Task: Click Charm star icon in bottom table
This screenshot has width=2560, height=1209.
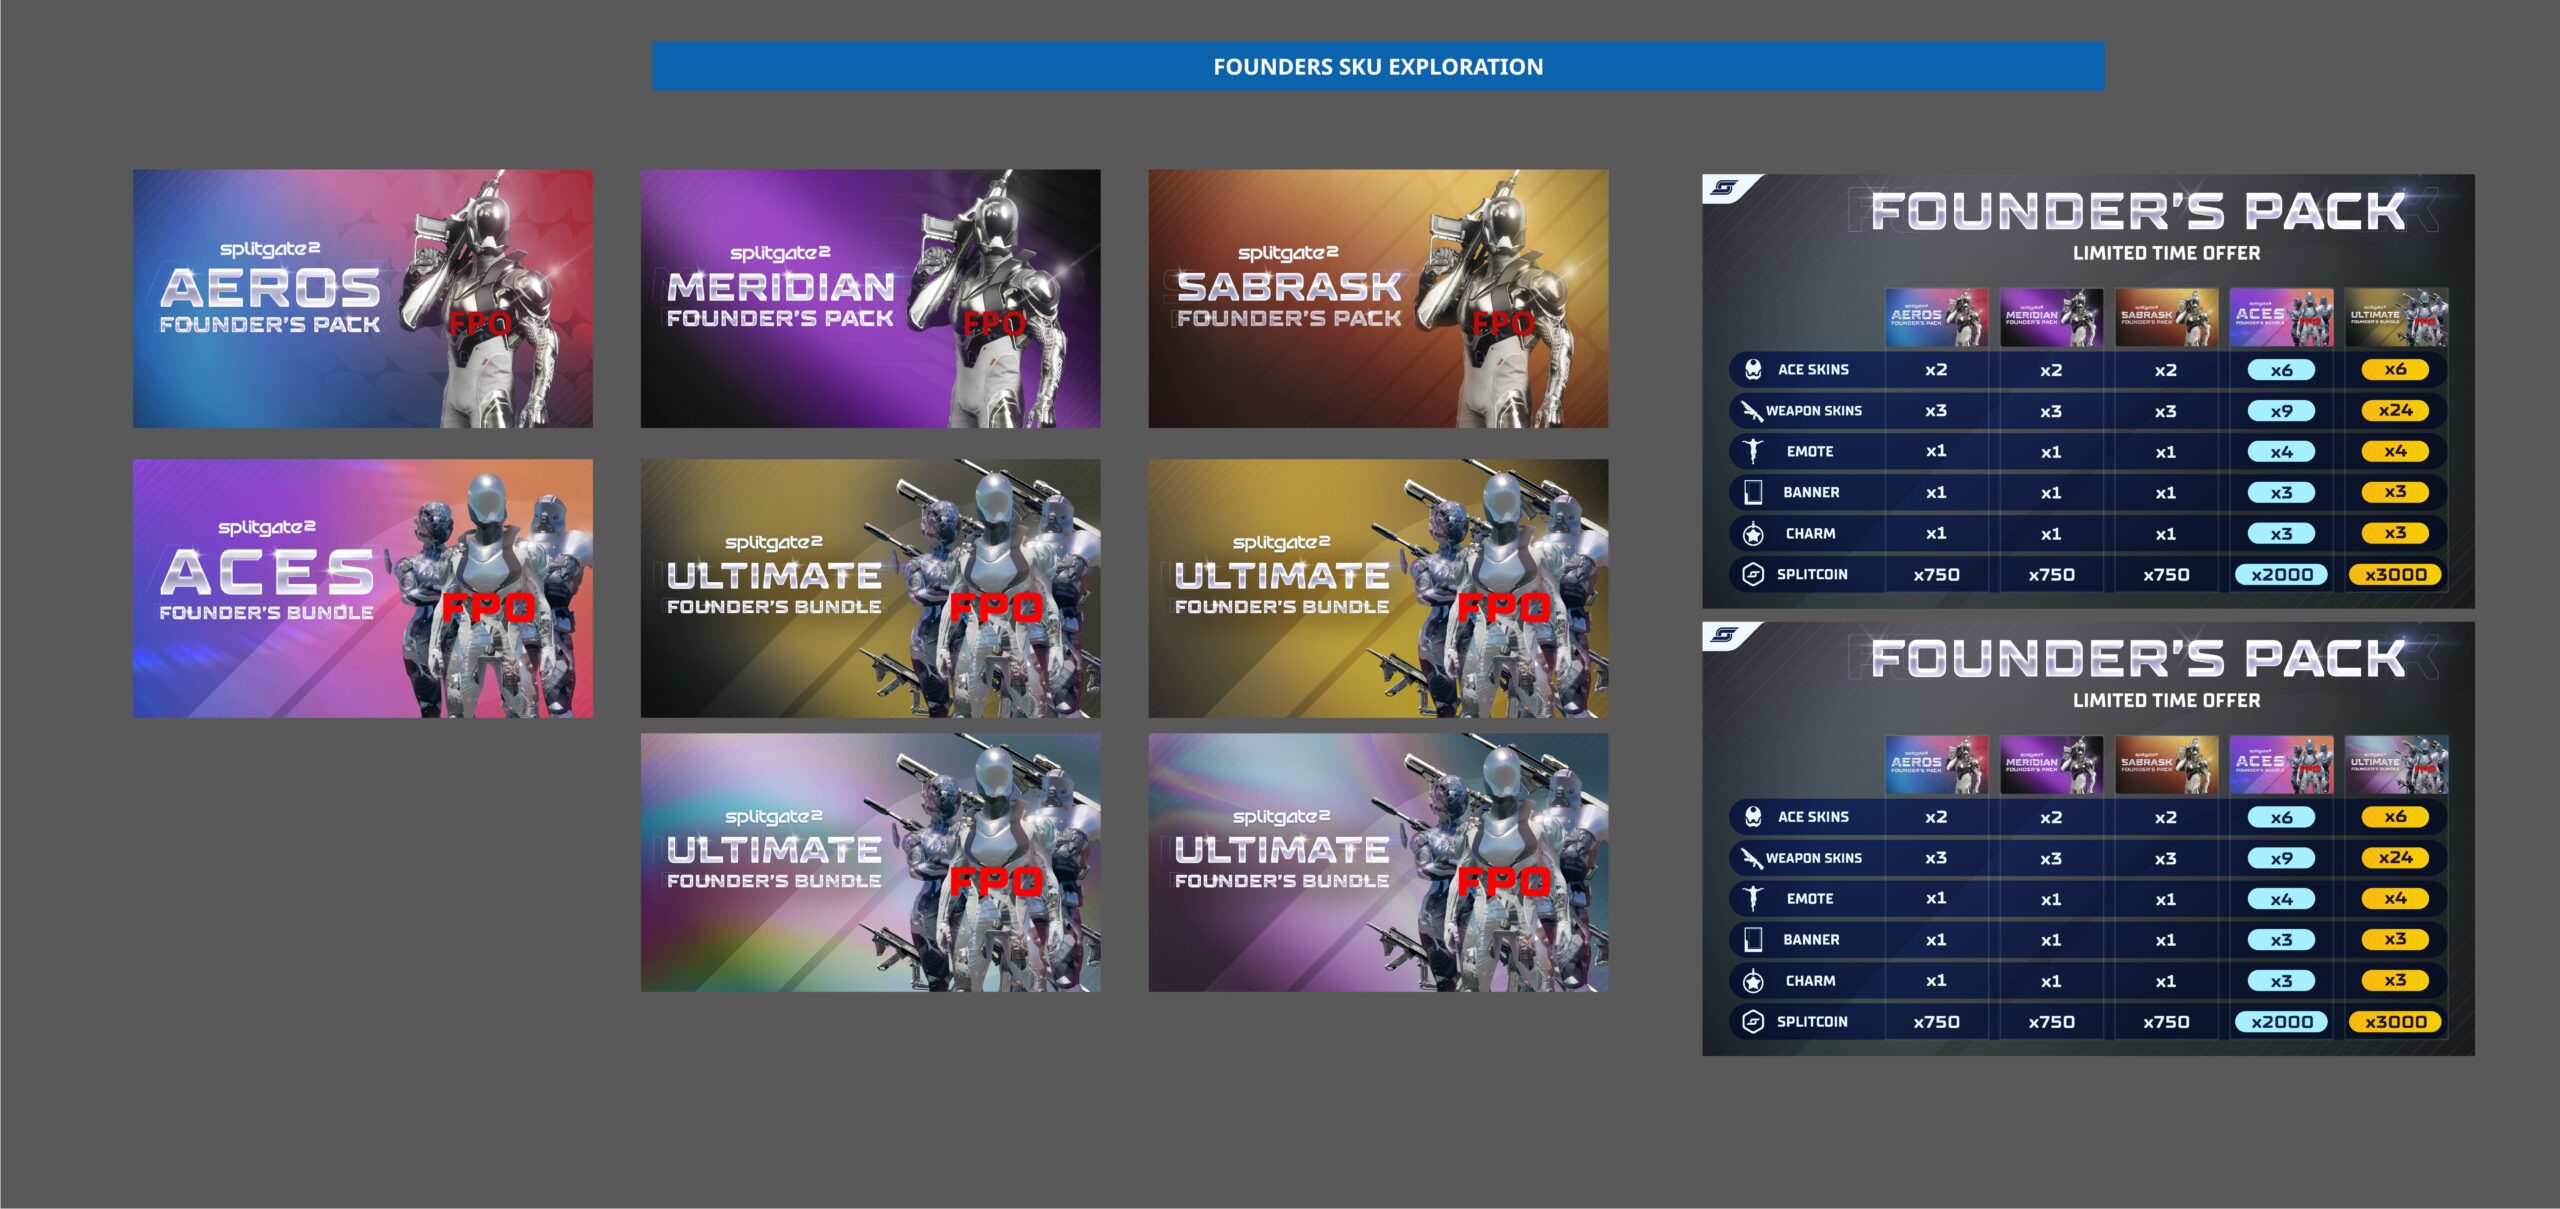Action: pos(1753,981)
